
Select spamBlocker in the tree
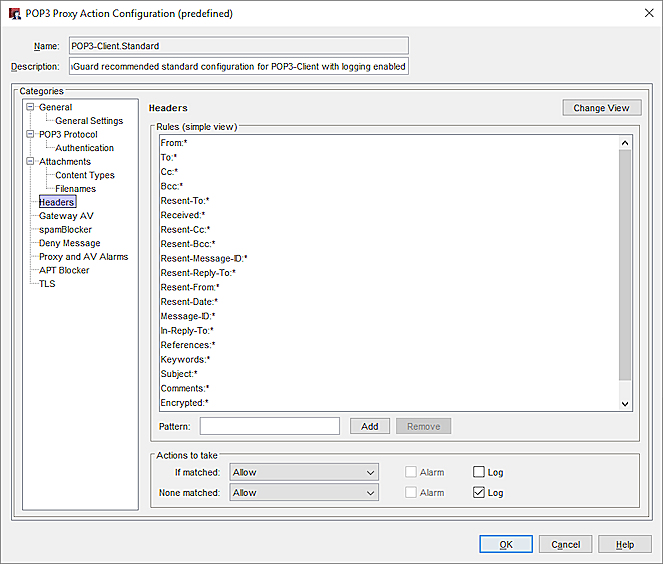tap(65, 230)
